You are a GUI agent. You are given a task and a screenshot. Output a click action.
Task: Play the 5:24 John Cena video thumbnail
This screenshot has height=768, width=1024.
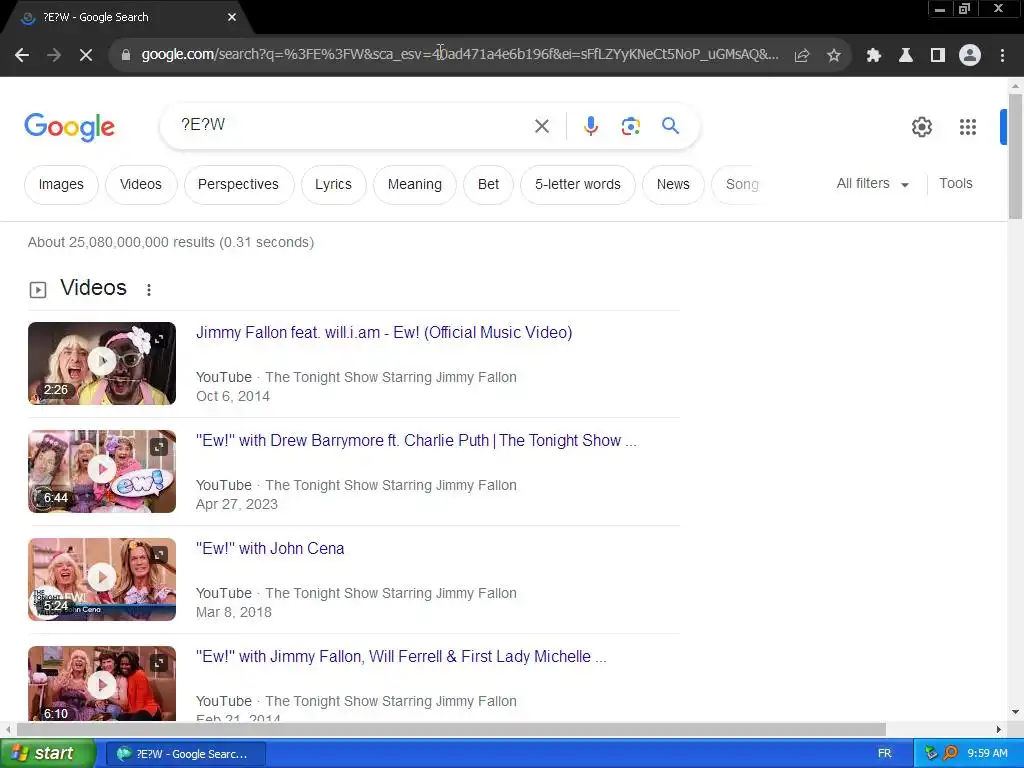(x=102, y=579)
